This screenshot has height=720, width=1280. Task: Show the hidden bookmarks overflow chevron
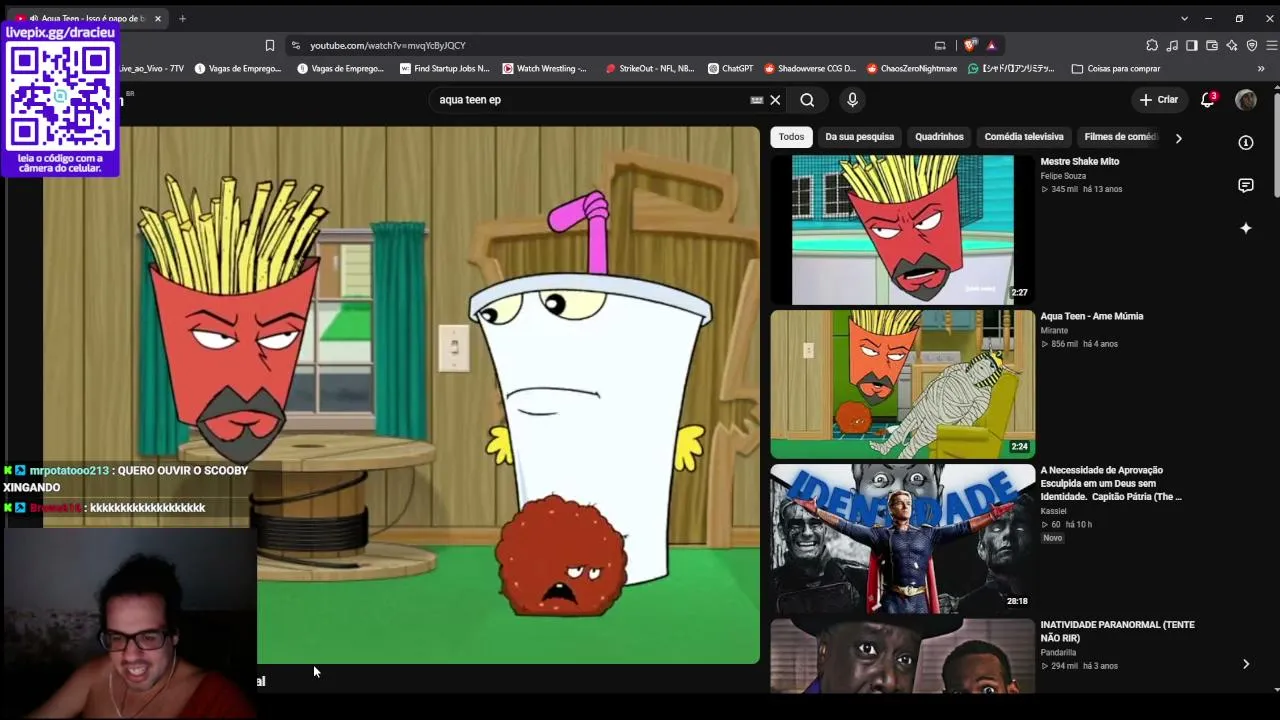(1261, 69)
